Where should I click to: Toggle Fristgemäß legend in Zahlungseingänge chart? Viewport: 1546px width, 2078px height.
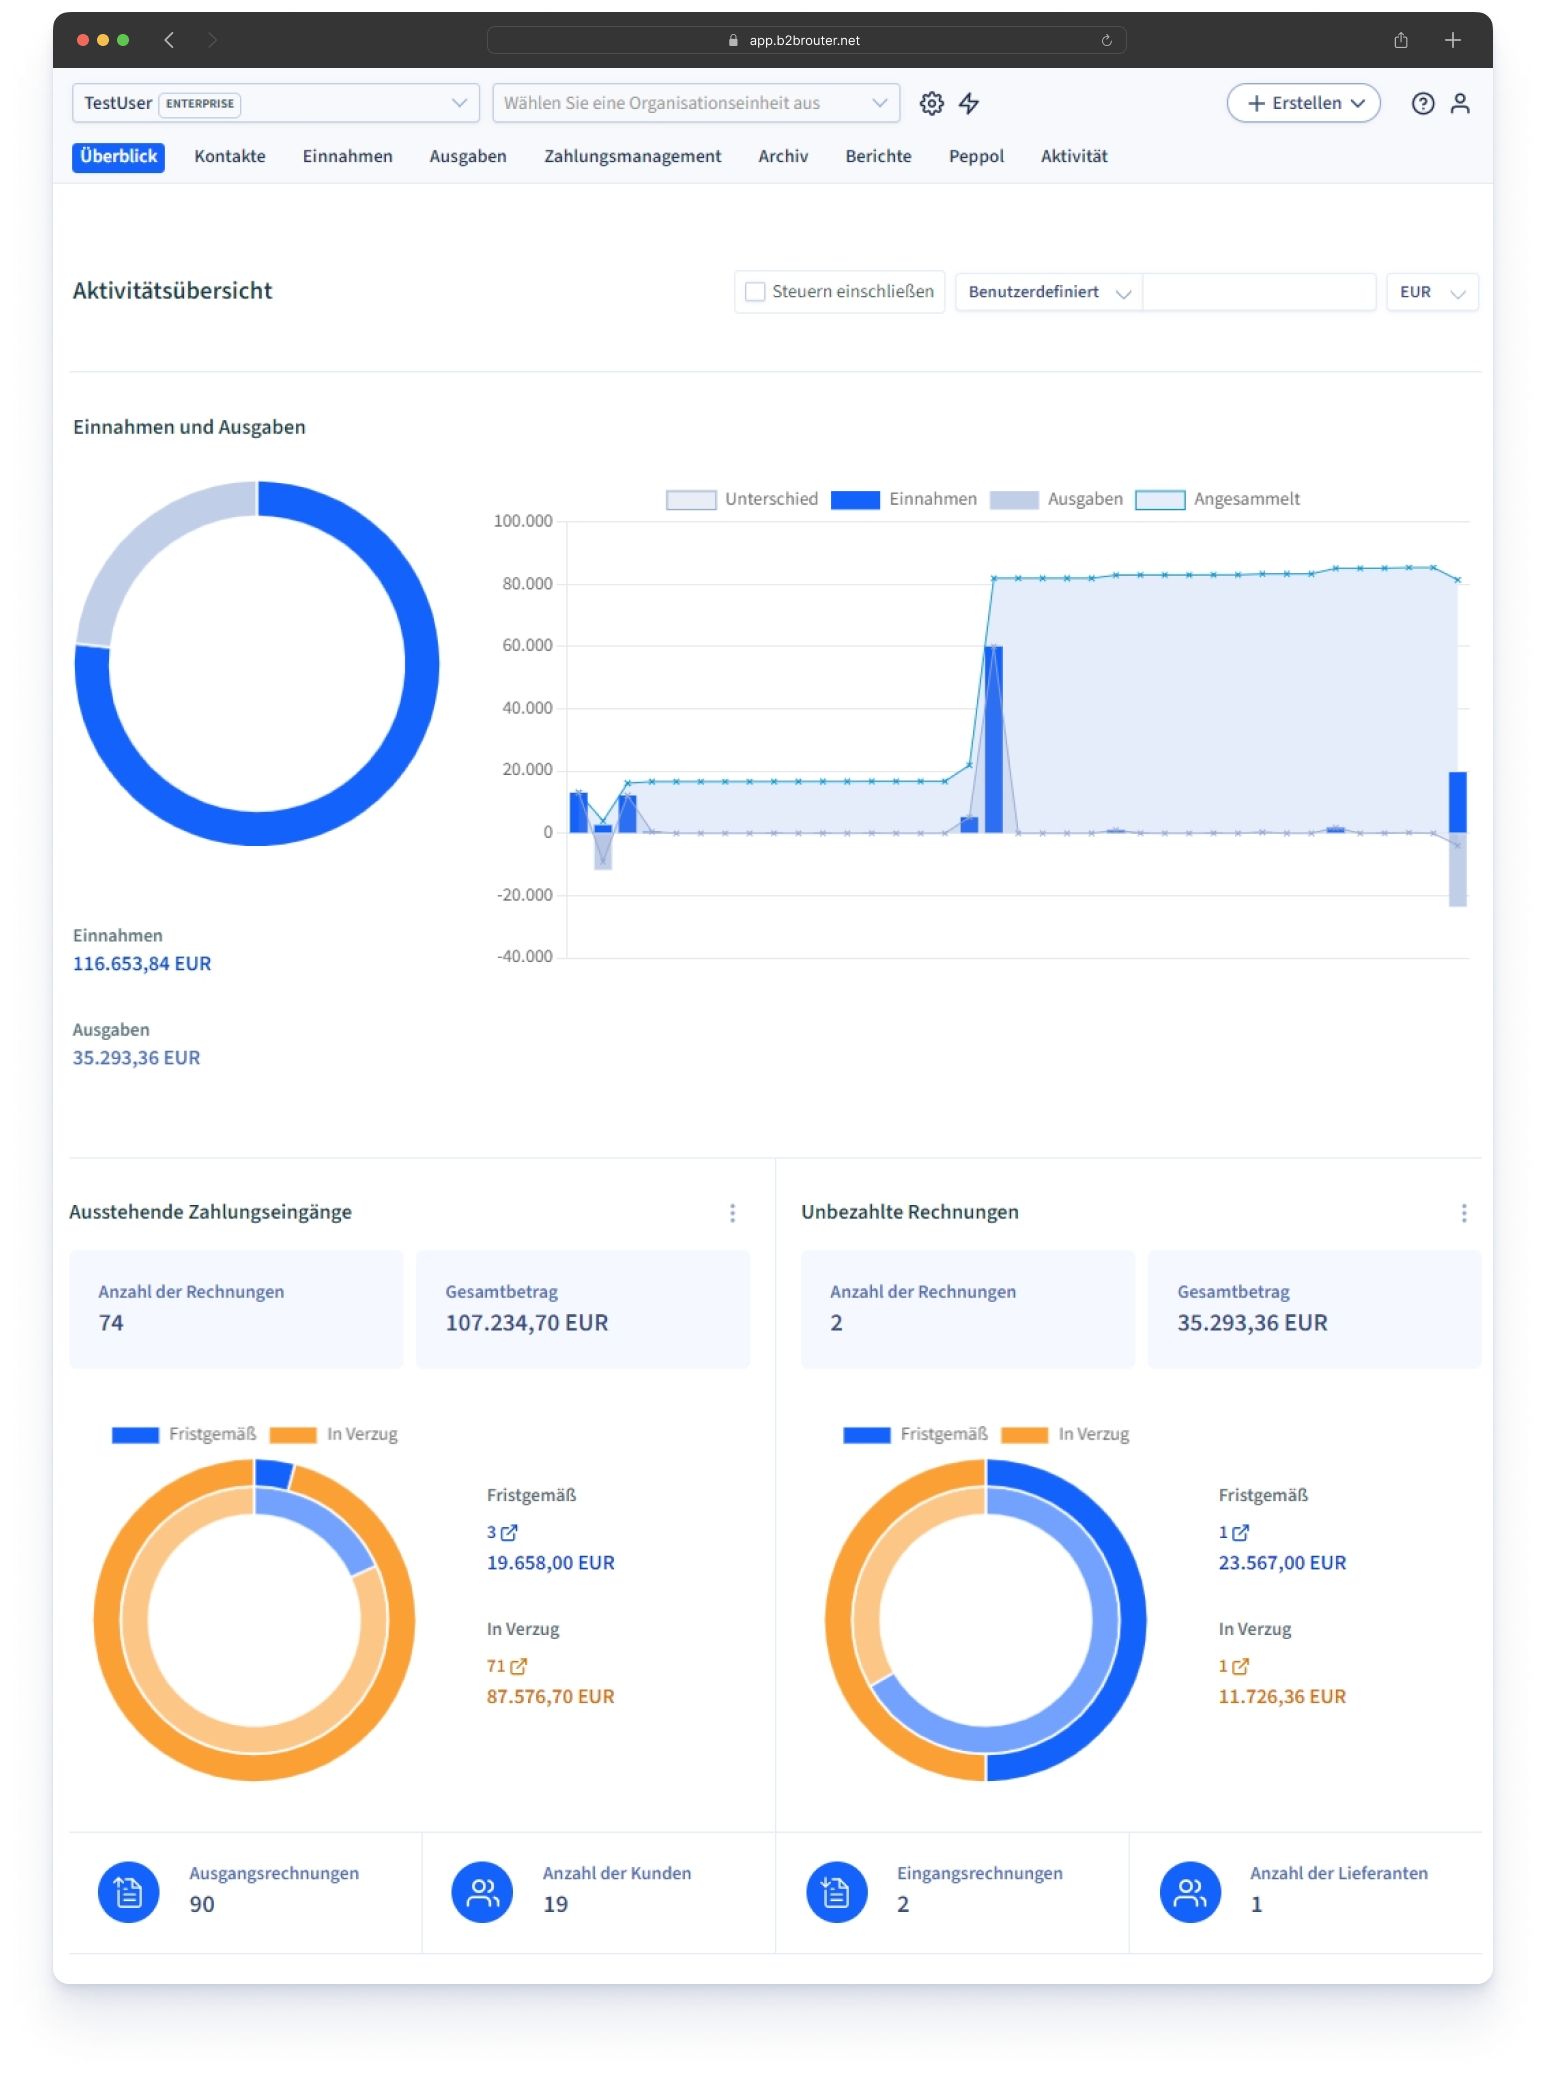[184, 1434]
